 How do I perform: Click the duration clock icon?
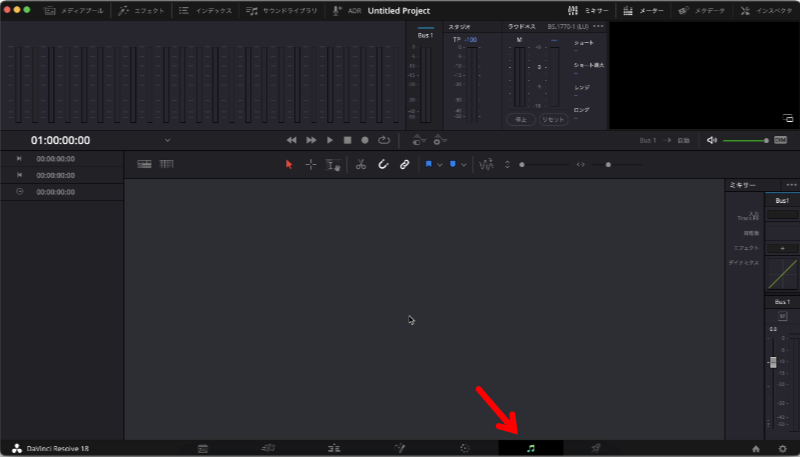click(19, 192)
